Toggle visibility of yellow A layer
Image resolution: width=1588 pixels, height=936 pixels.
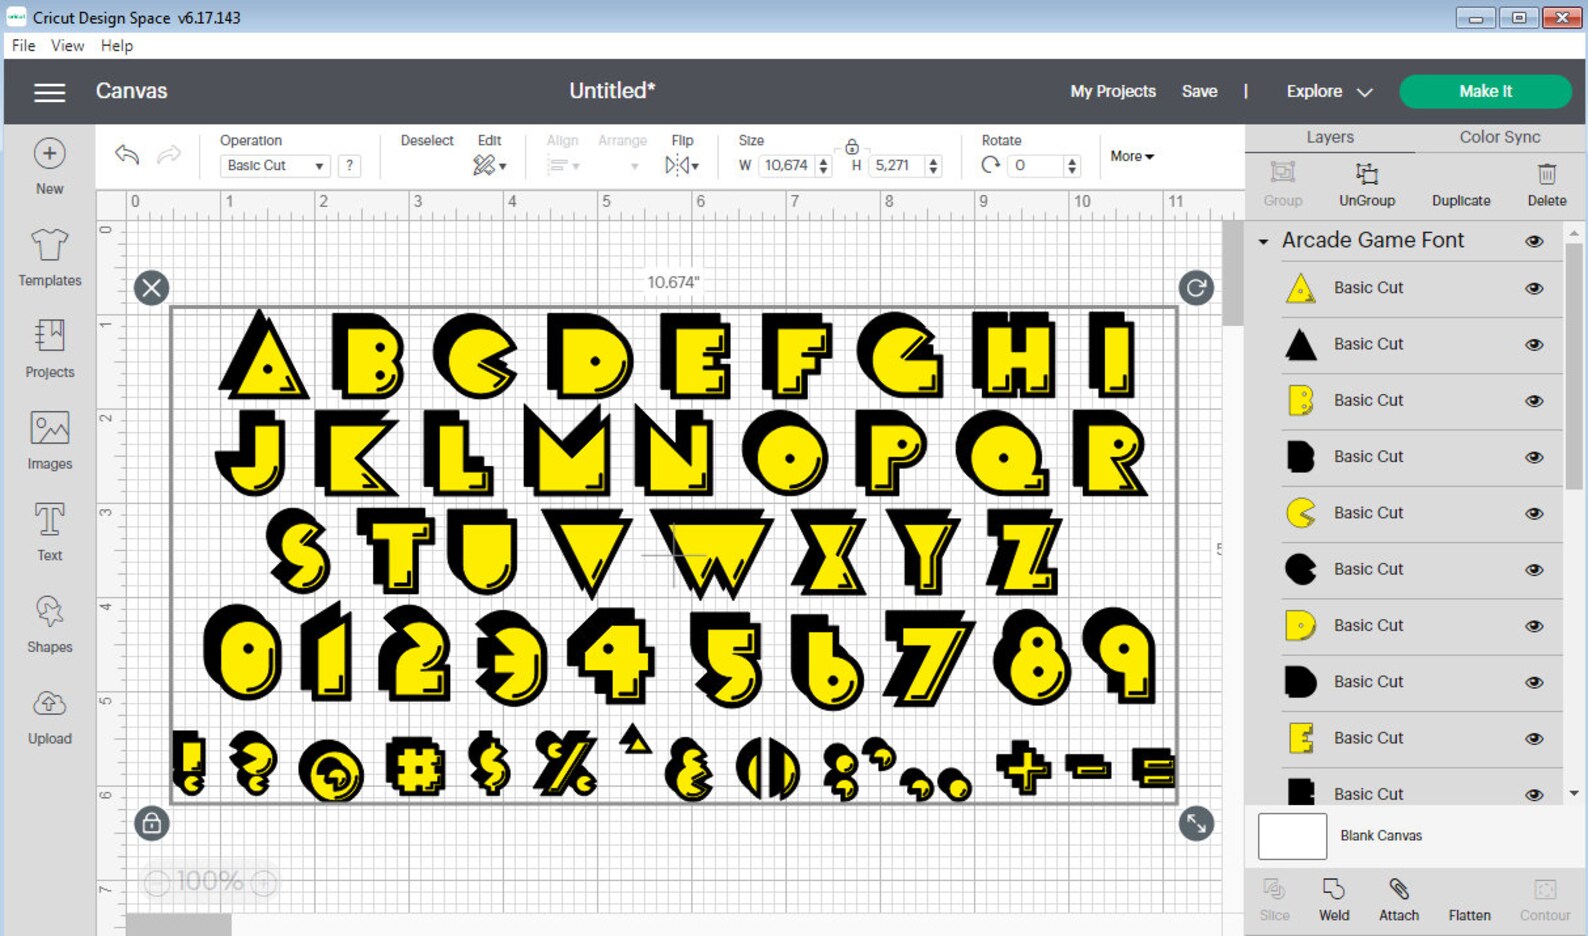(1534, 288)
